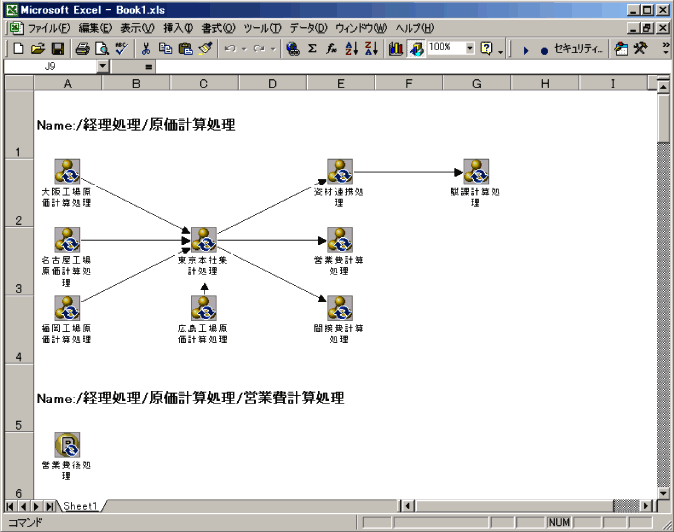The width and height of the screenshot is (674, 532).
Task: Print using the printer icon
Action: pos(82,49)
